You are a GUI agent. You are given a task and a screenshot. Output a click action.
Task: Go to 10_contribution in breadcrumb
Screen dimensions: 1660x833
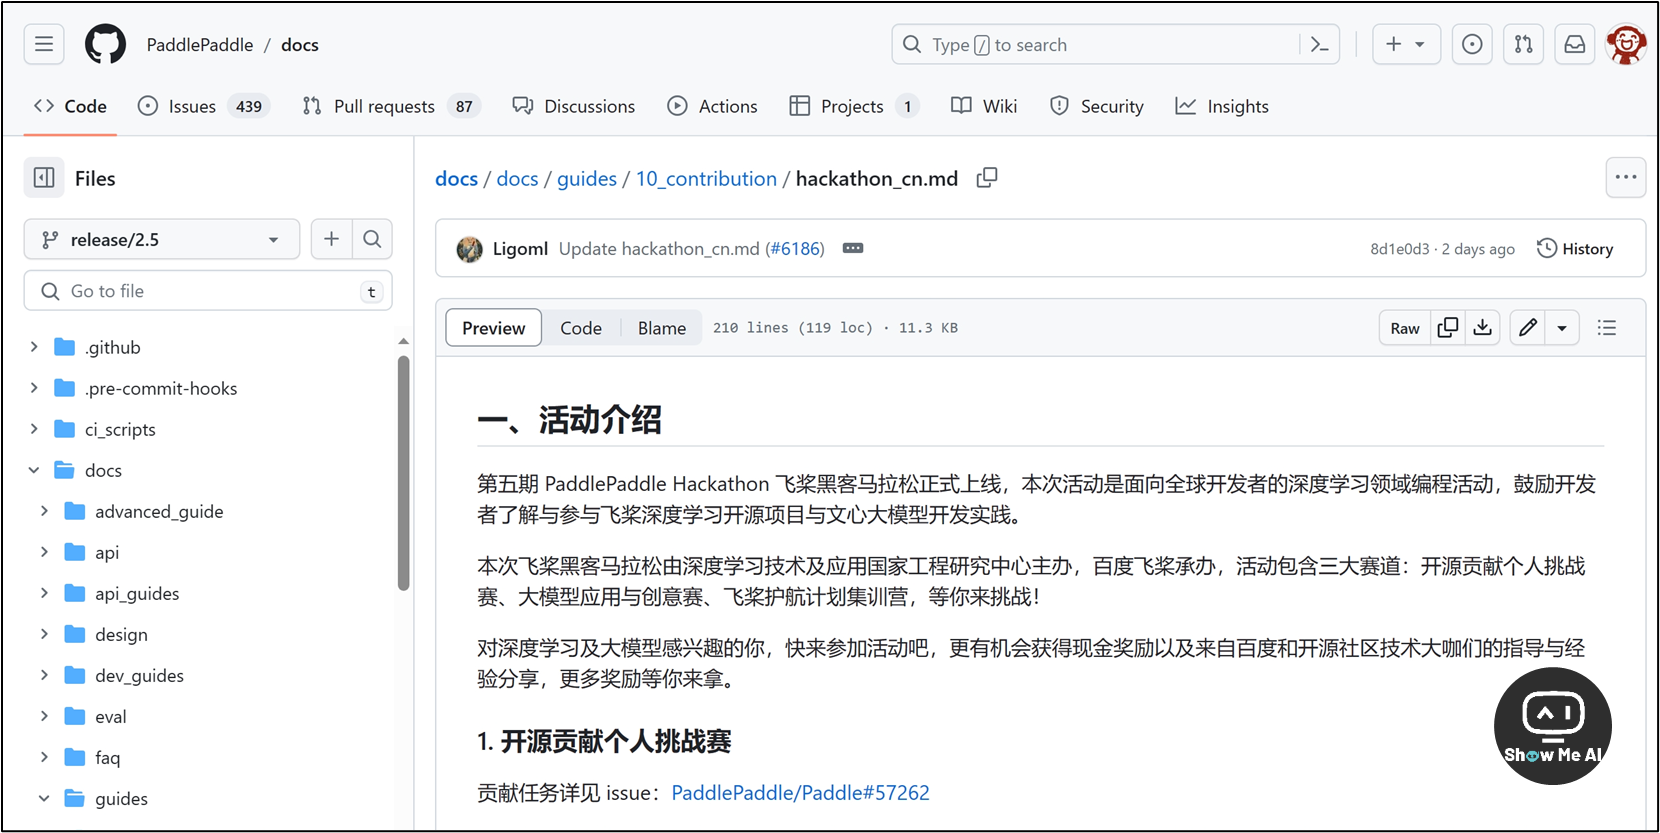(706, 178)
